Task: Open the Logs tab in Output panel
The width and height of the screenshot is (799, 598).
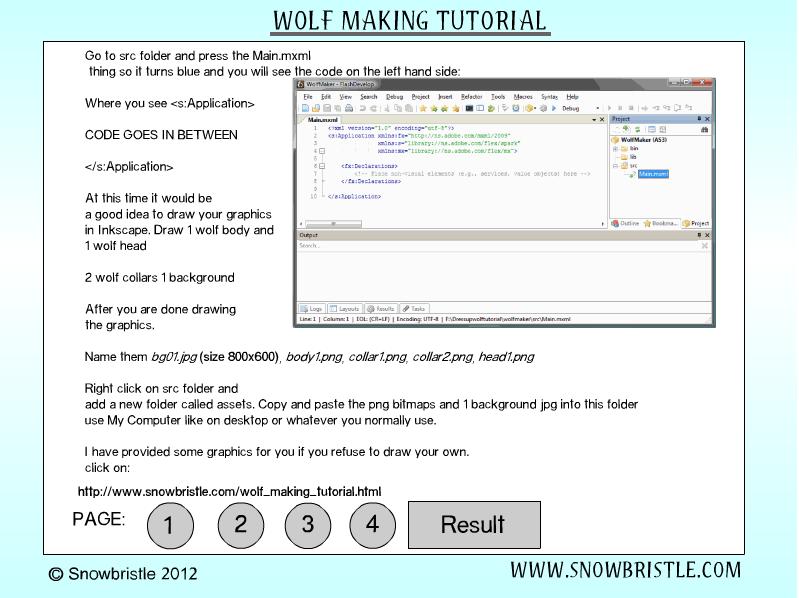Action: click(x=311, y=309)
